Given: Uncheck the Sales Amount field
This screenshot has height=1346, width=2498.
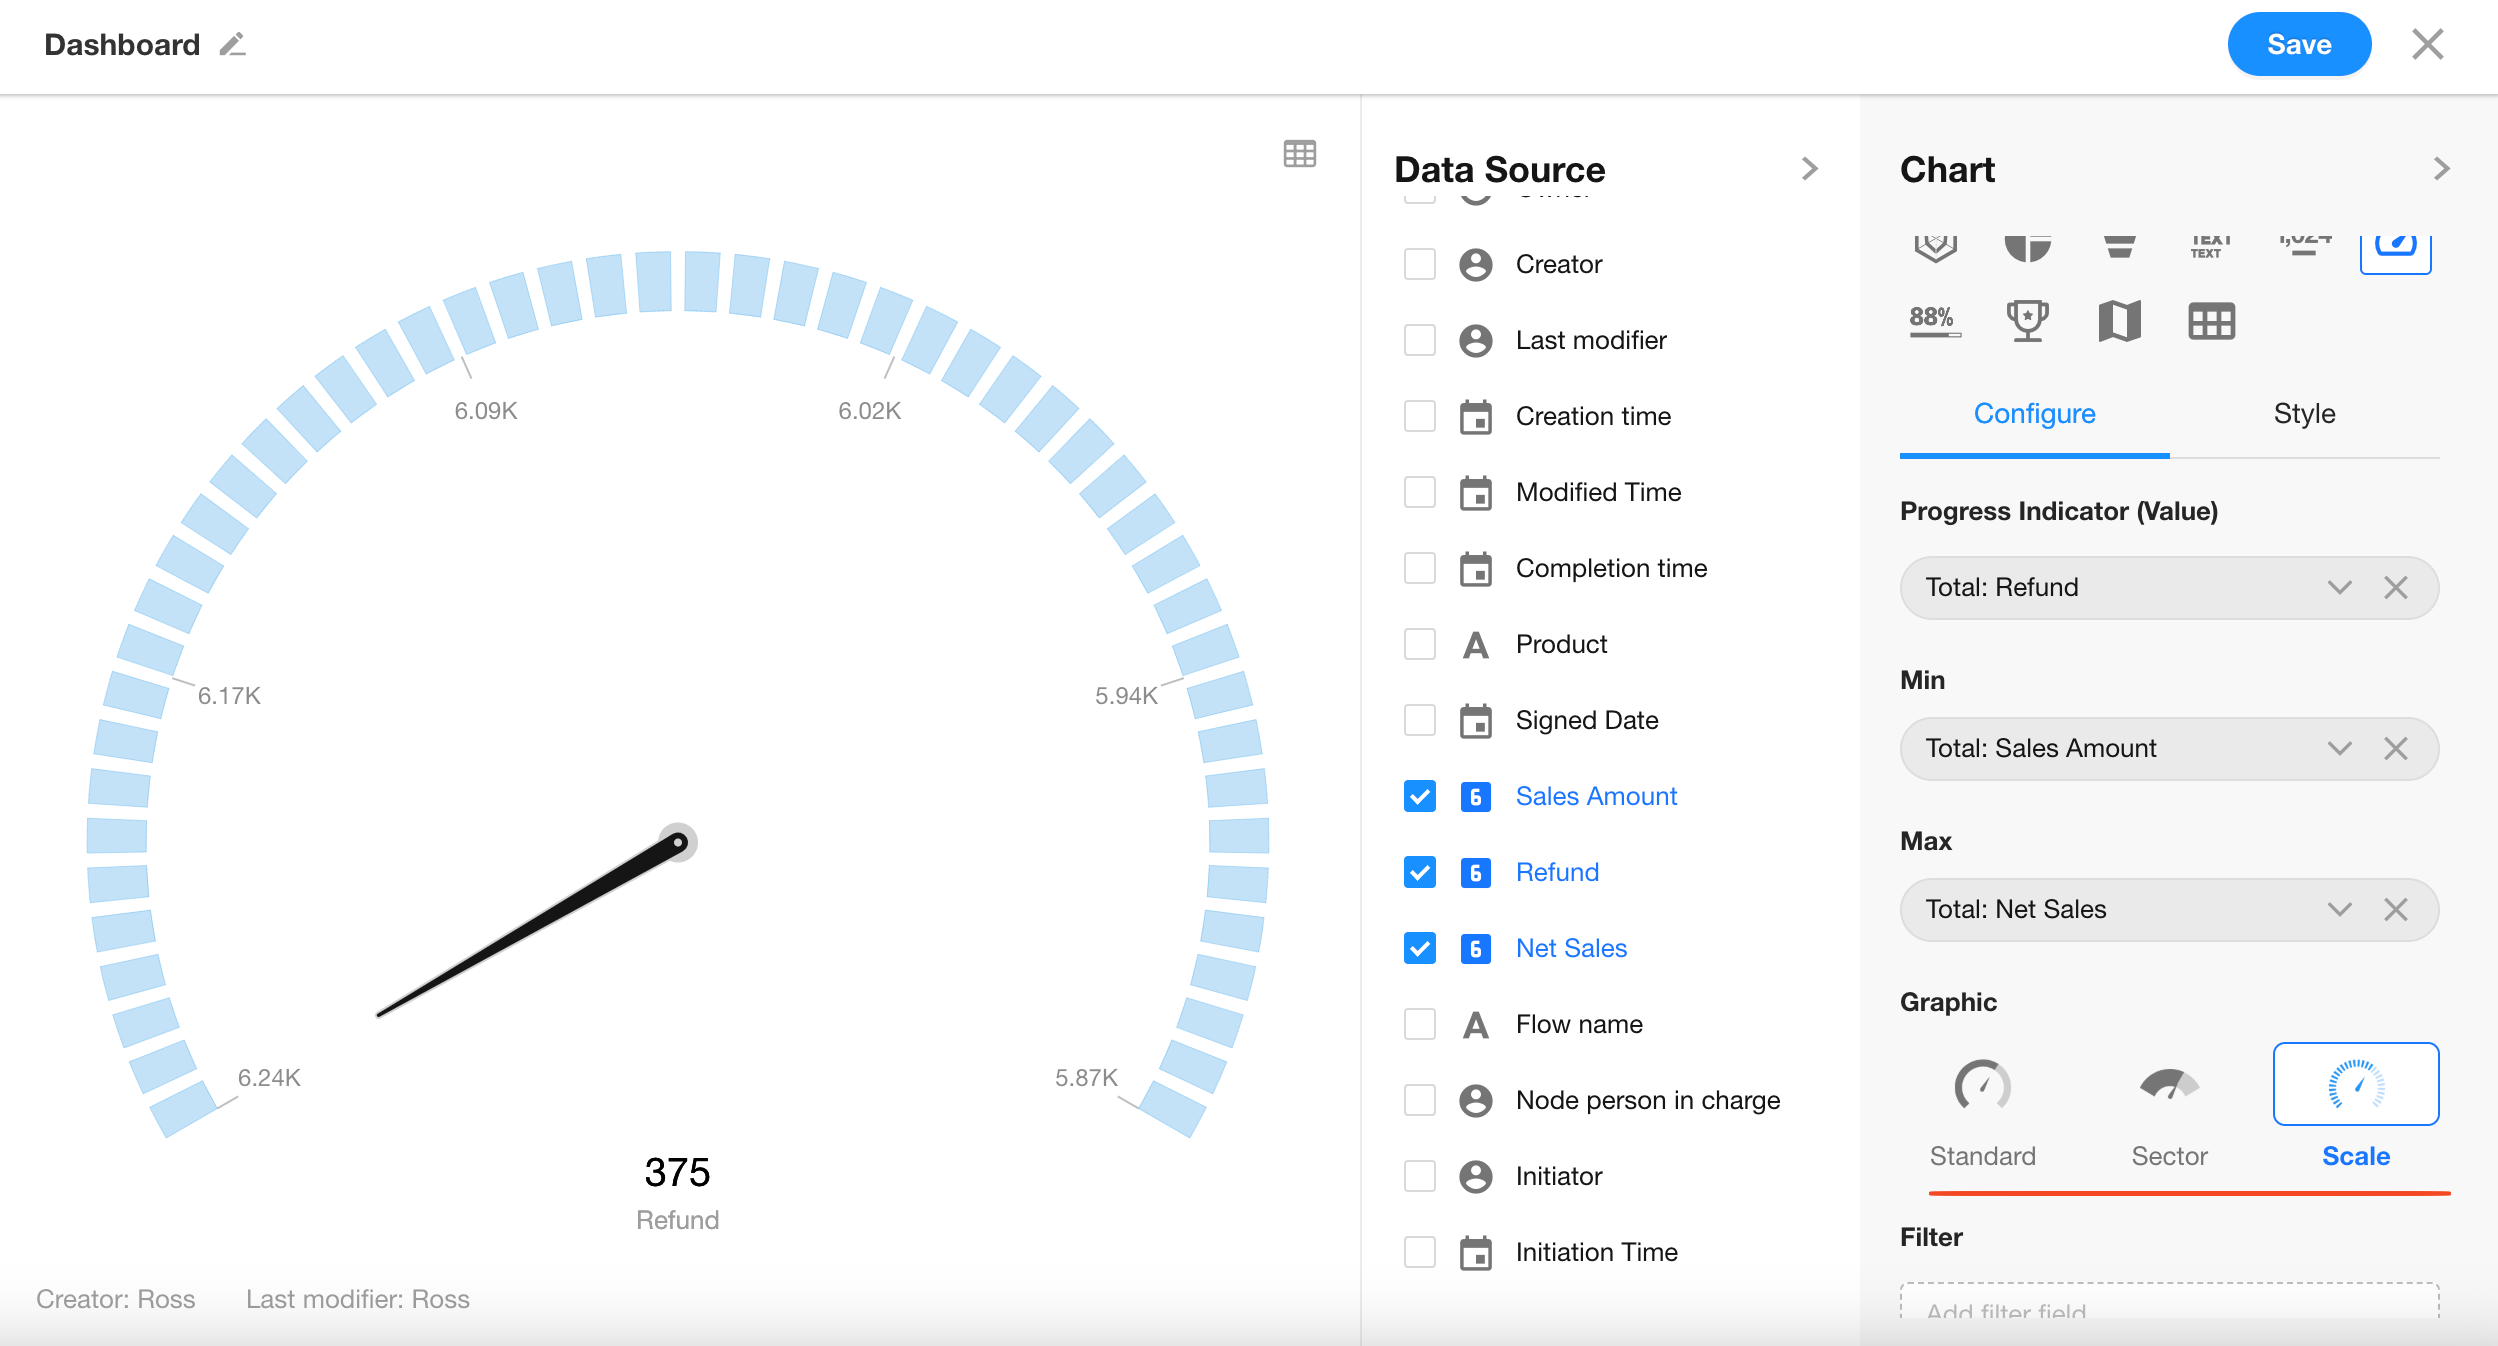Looking at the screenshot, I should click(1419, 796).
